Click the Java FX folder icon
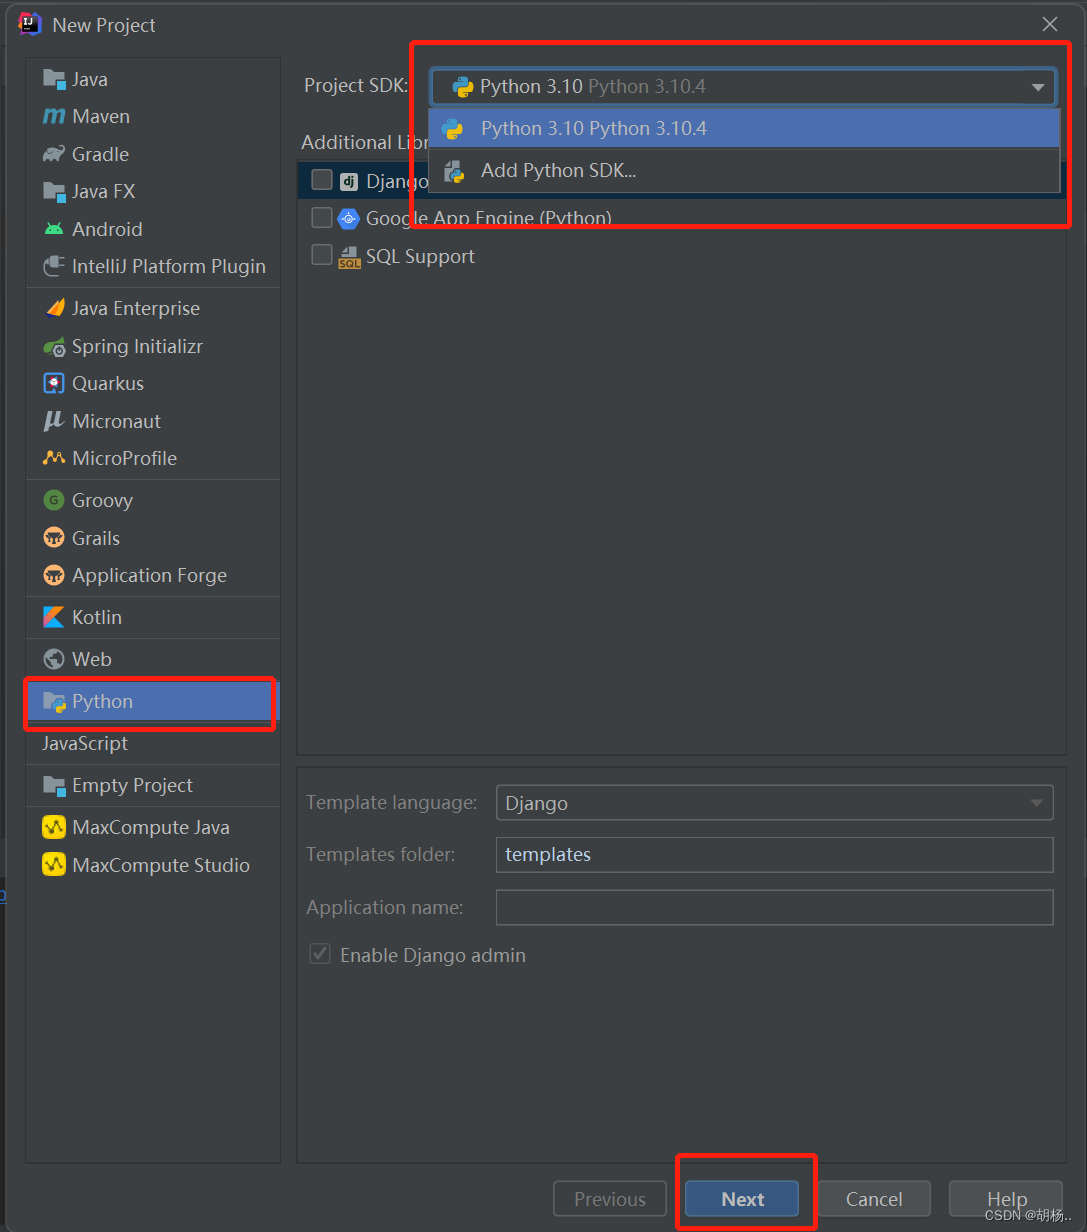The image size is (1087, 1232). 54,191
